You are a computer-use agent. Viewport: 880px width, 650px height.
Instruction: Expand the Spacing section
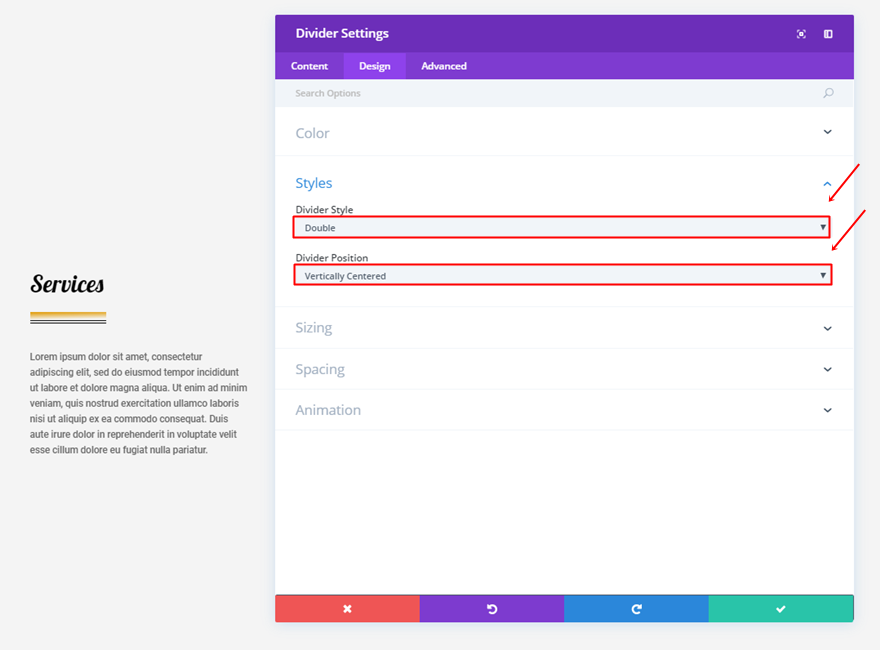[827, 369]
